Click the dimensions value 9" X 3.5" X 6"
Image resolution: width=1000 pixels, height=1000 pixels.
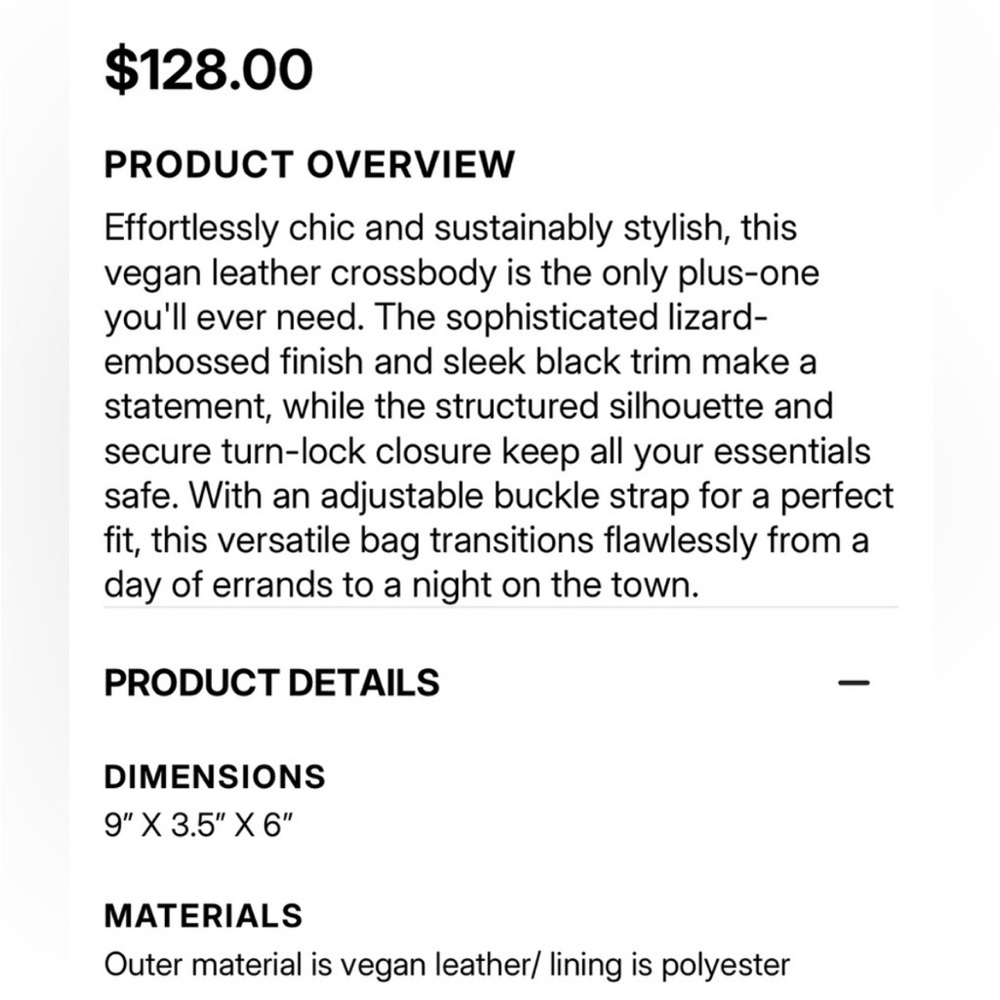[x=198, y=825]
